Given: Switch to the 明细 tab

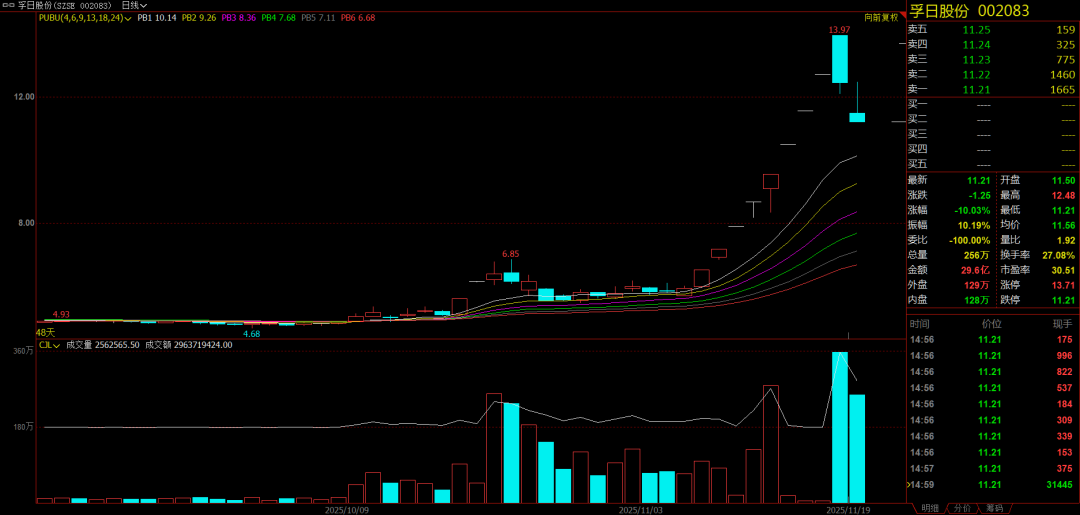Looking at the screenshot, I should pos(930,508).
